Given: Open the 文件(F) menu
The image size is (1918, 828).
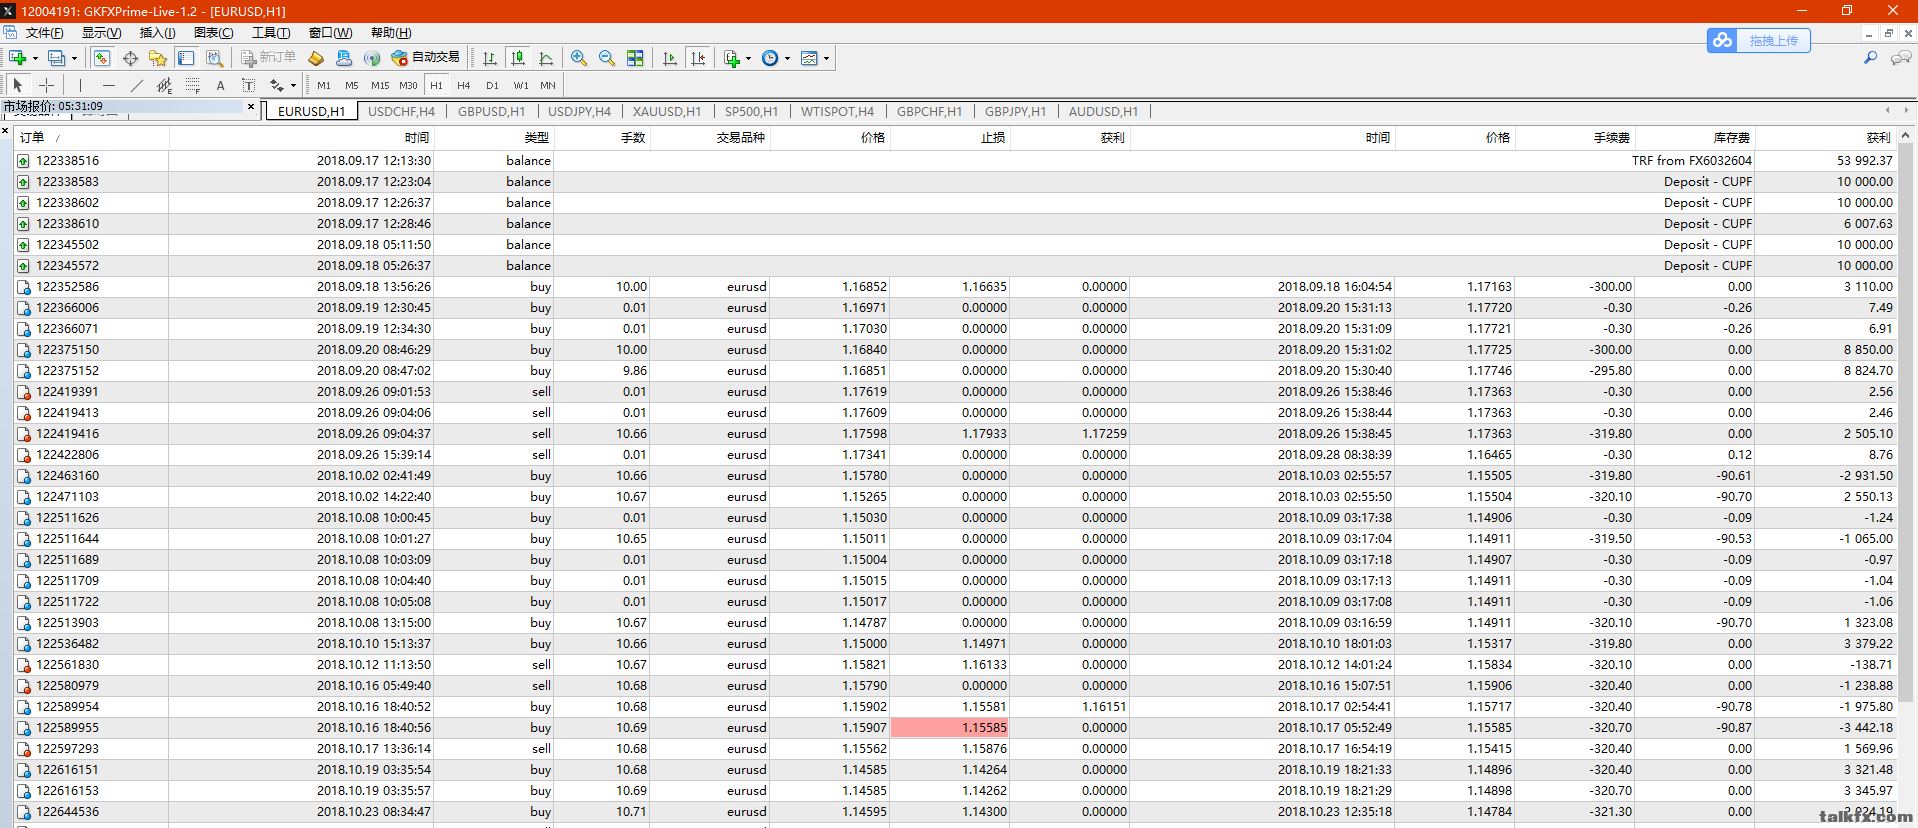Looking at the screenshot, I should point(45,33).
